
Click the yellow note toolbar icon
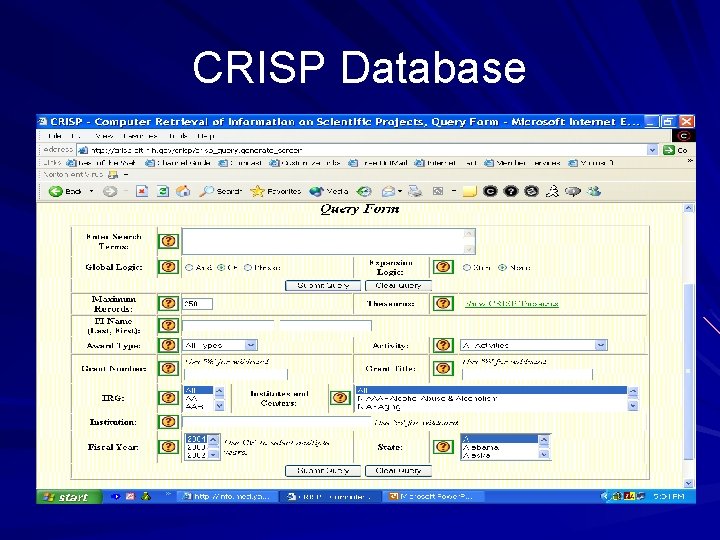469,191
